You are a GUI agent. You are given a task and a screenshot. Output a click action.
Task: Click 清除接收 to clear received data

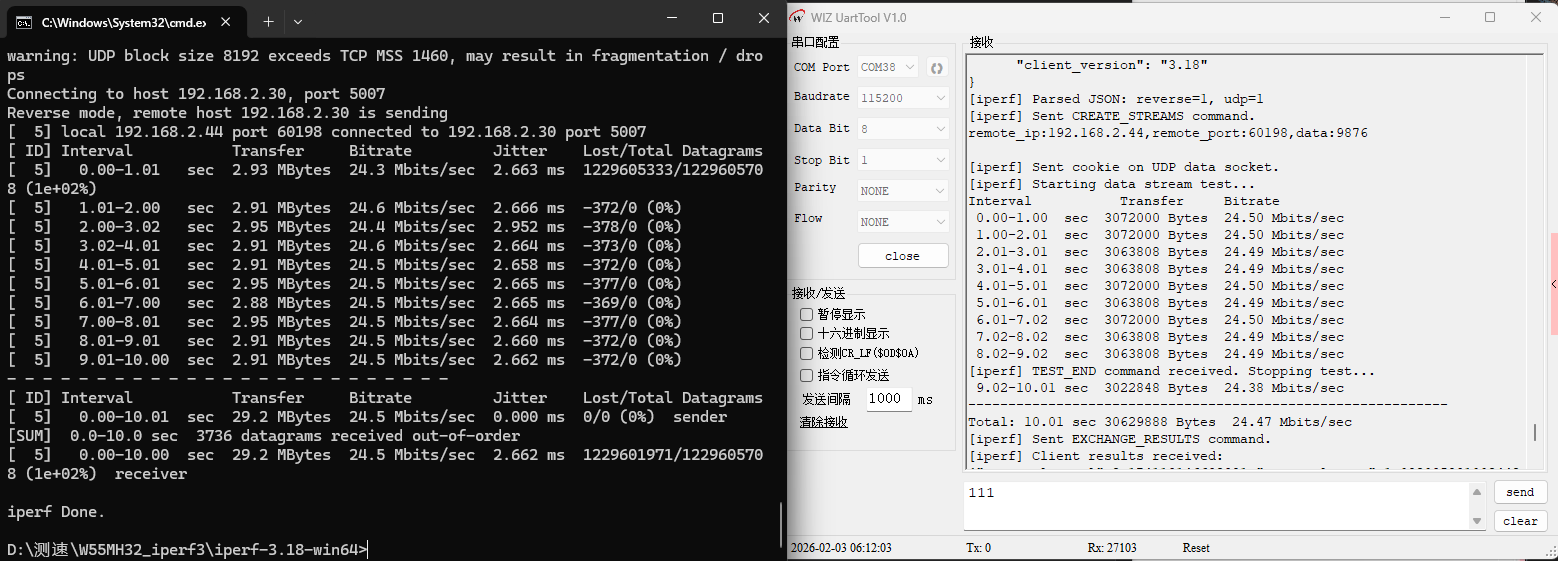[x=823, y=422]
